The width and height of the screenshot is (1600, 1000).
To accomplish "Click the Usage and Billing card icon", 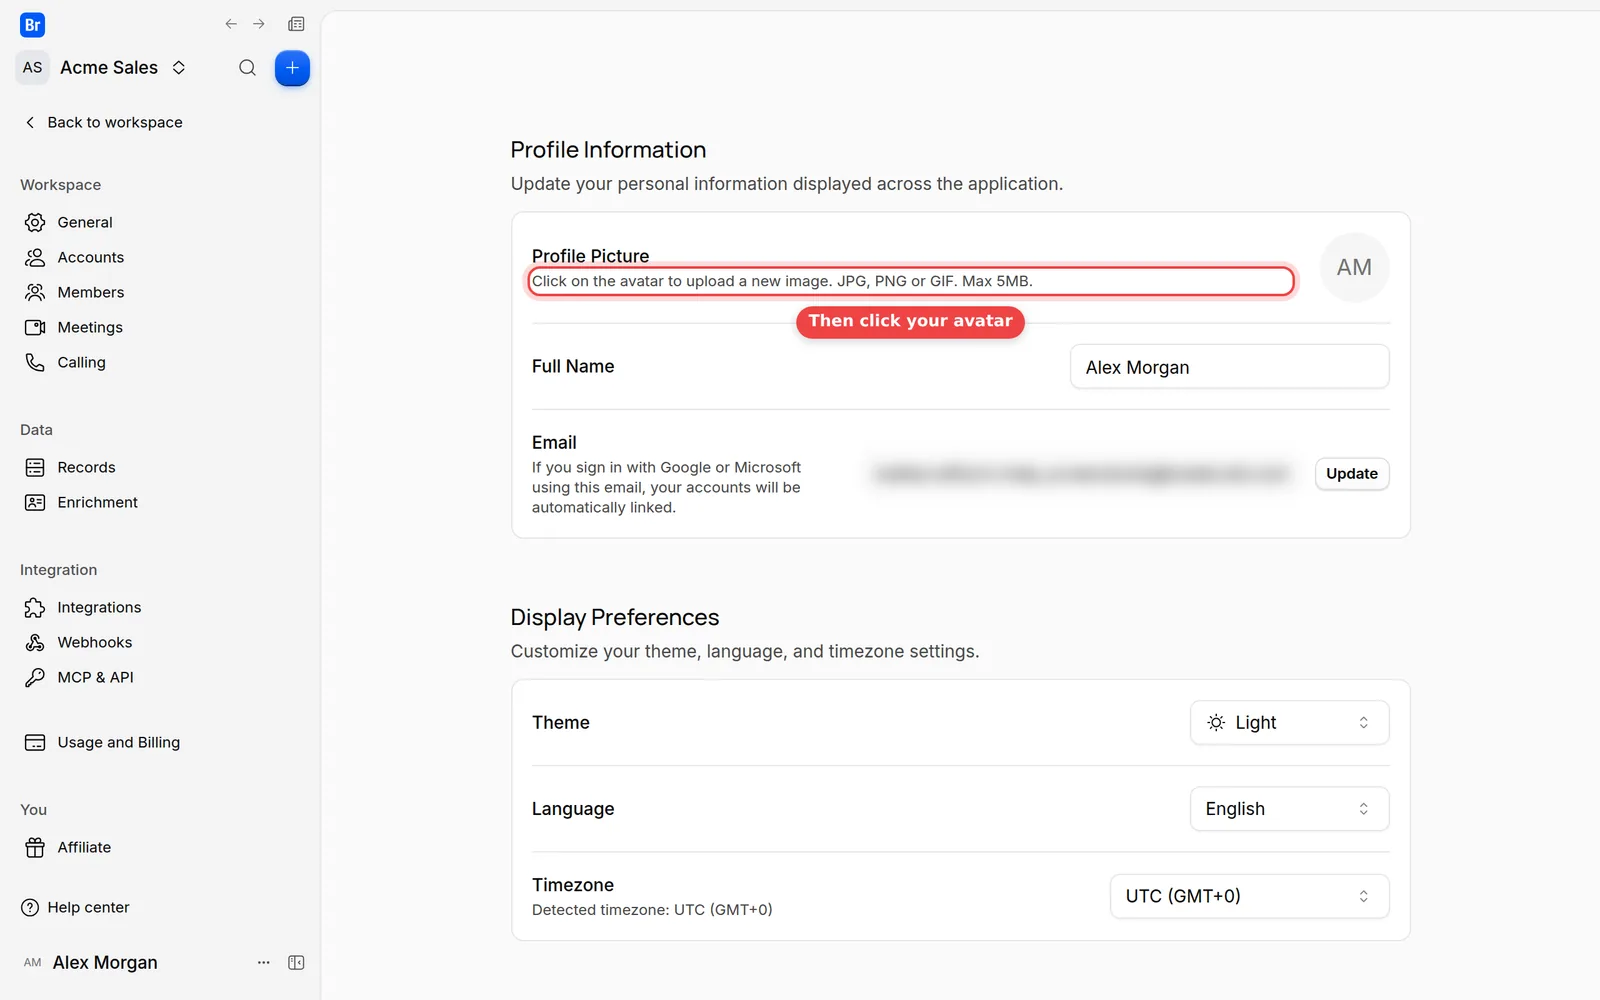I will (35, 742).
